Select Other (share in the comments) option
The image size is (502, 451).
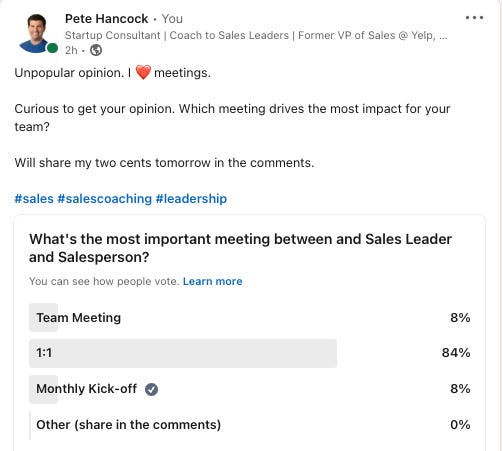(x=250, y=425)
